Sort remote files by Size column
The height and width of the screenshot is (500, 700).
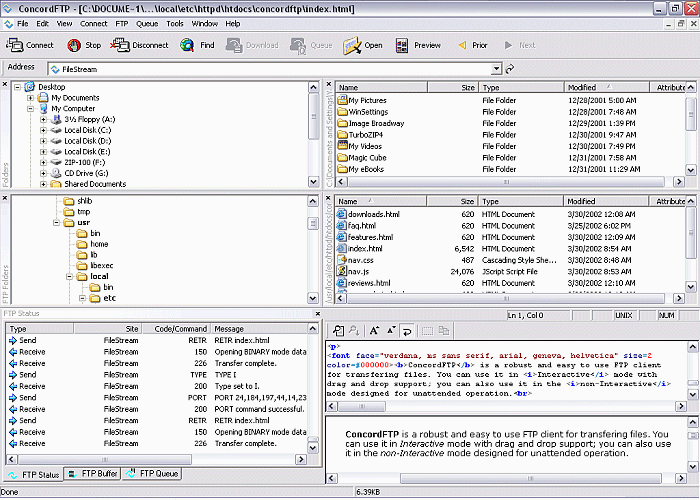pos(452,201)
